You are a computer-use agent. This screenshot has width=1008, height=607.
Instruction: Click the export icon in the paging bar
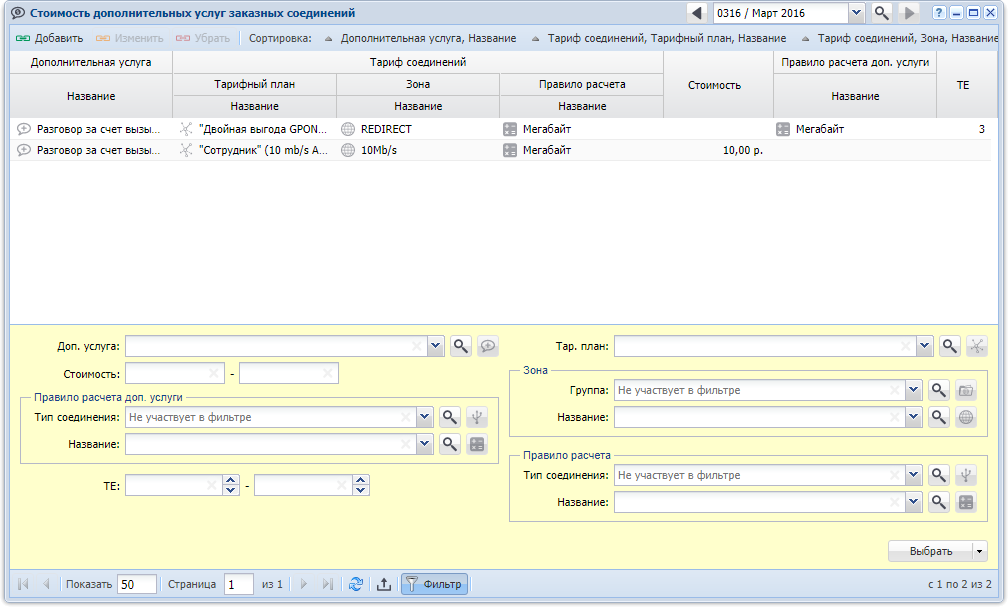pyautogui.click(x=384, y=584)
